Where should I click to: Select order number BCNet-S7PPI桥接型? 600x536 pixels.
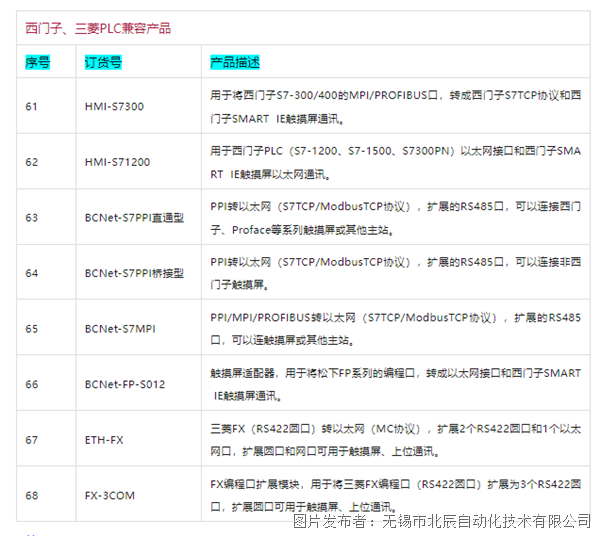134,273
